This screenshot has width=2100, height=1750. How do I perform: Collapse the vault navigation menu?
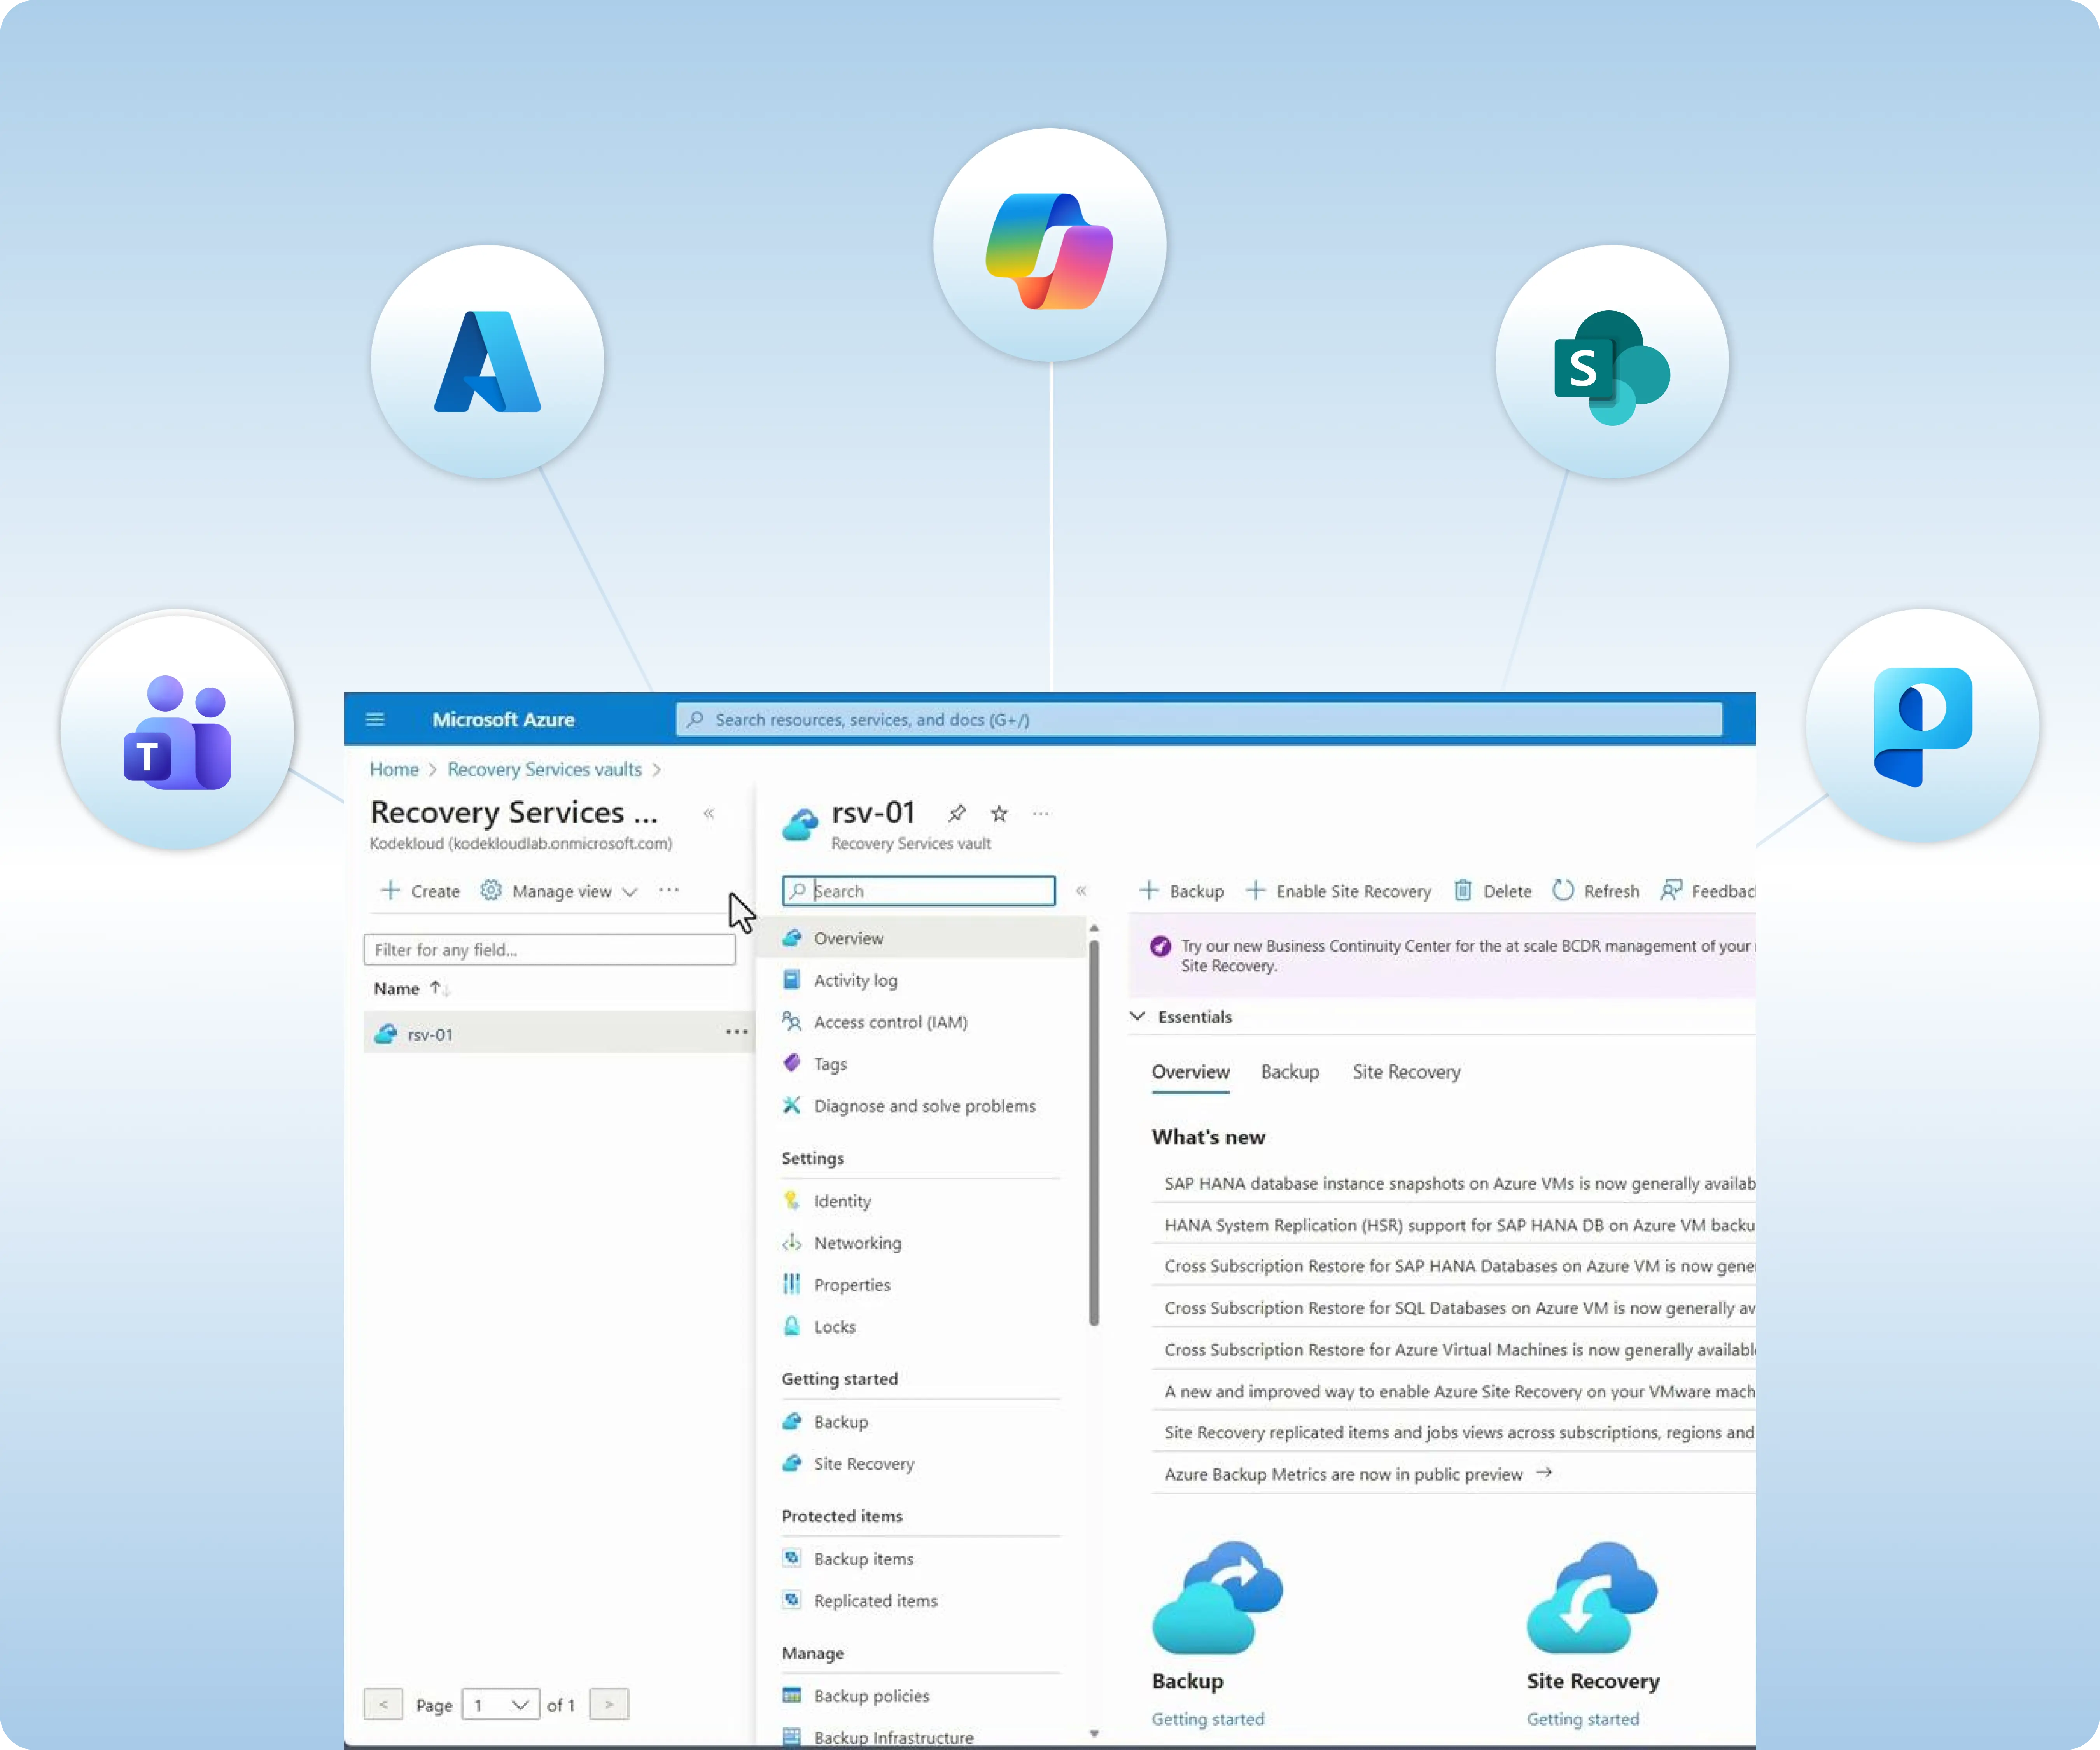pos(1081,890)
